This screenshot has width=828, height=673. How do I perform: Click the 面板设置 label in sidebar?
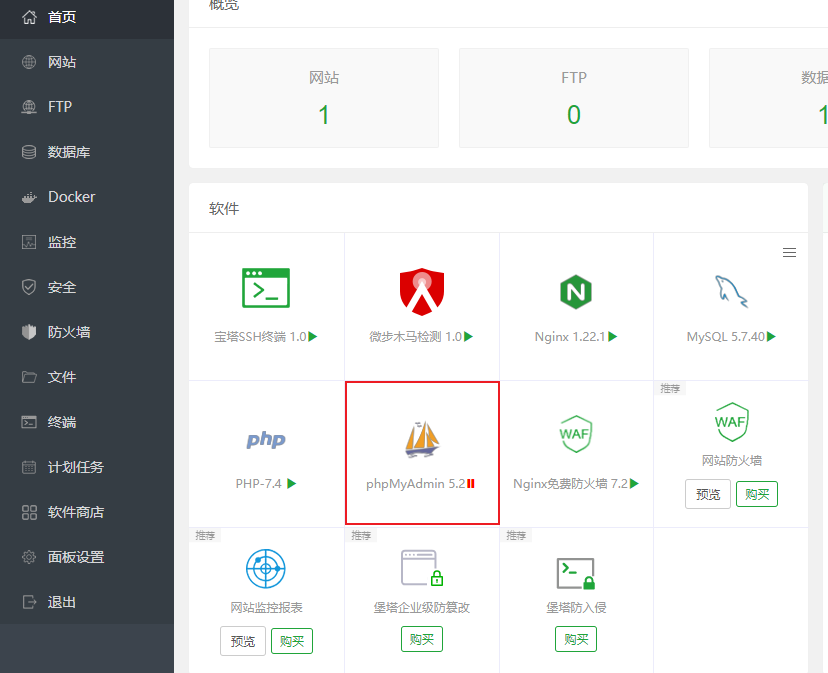click(x=76, y=557)
